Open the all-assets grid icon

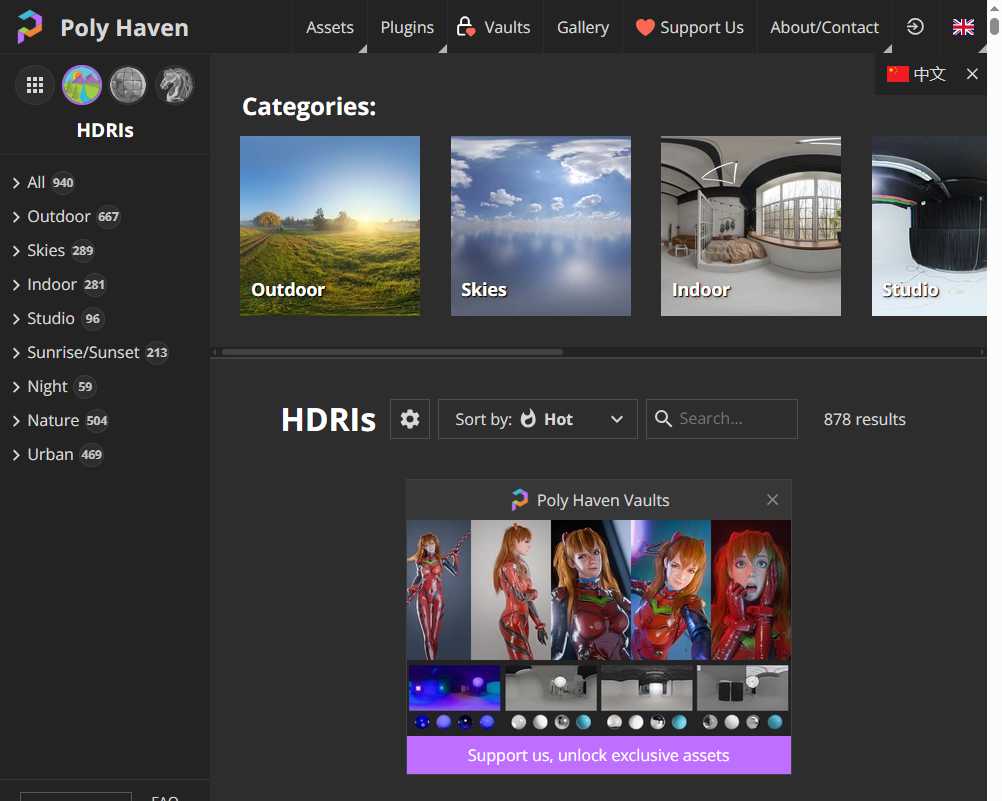35,85
